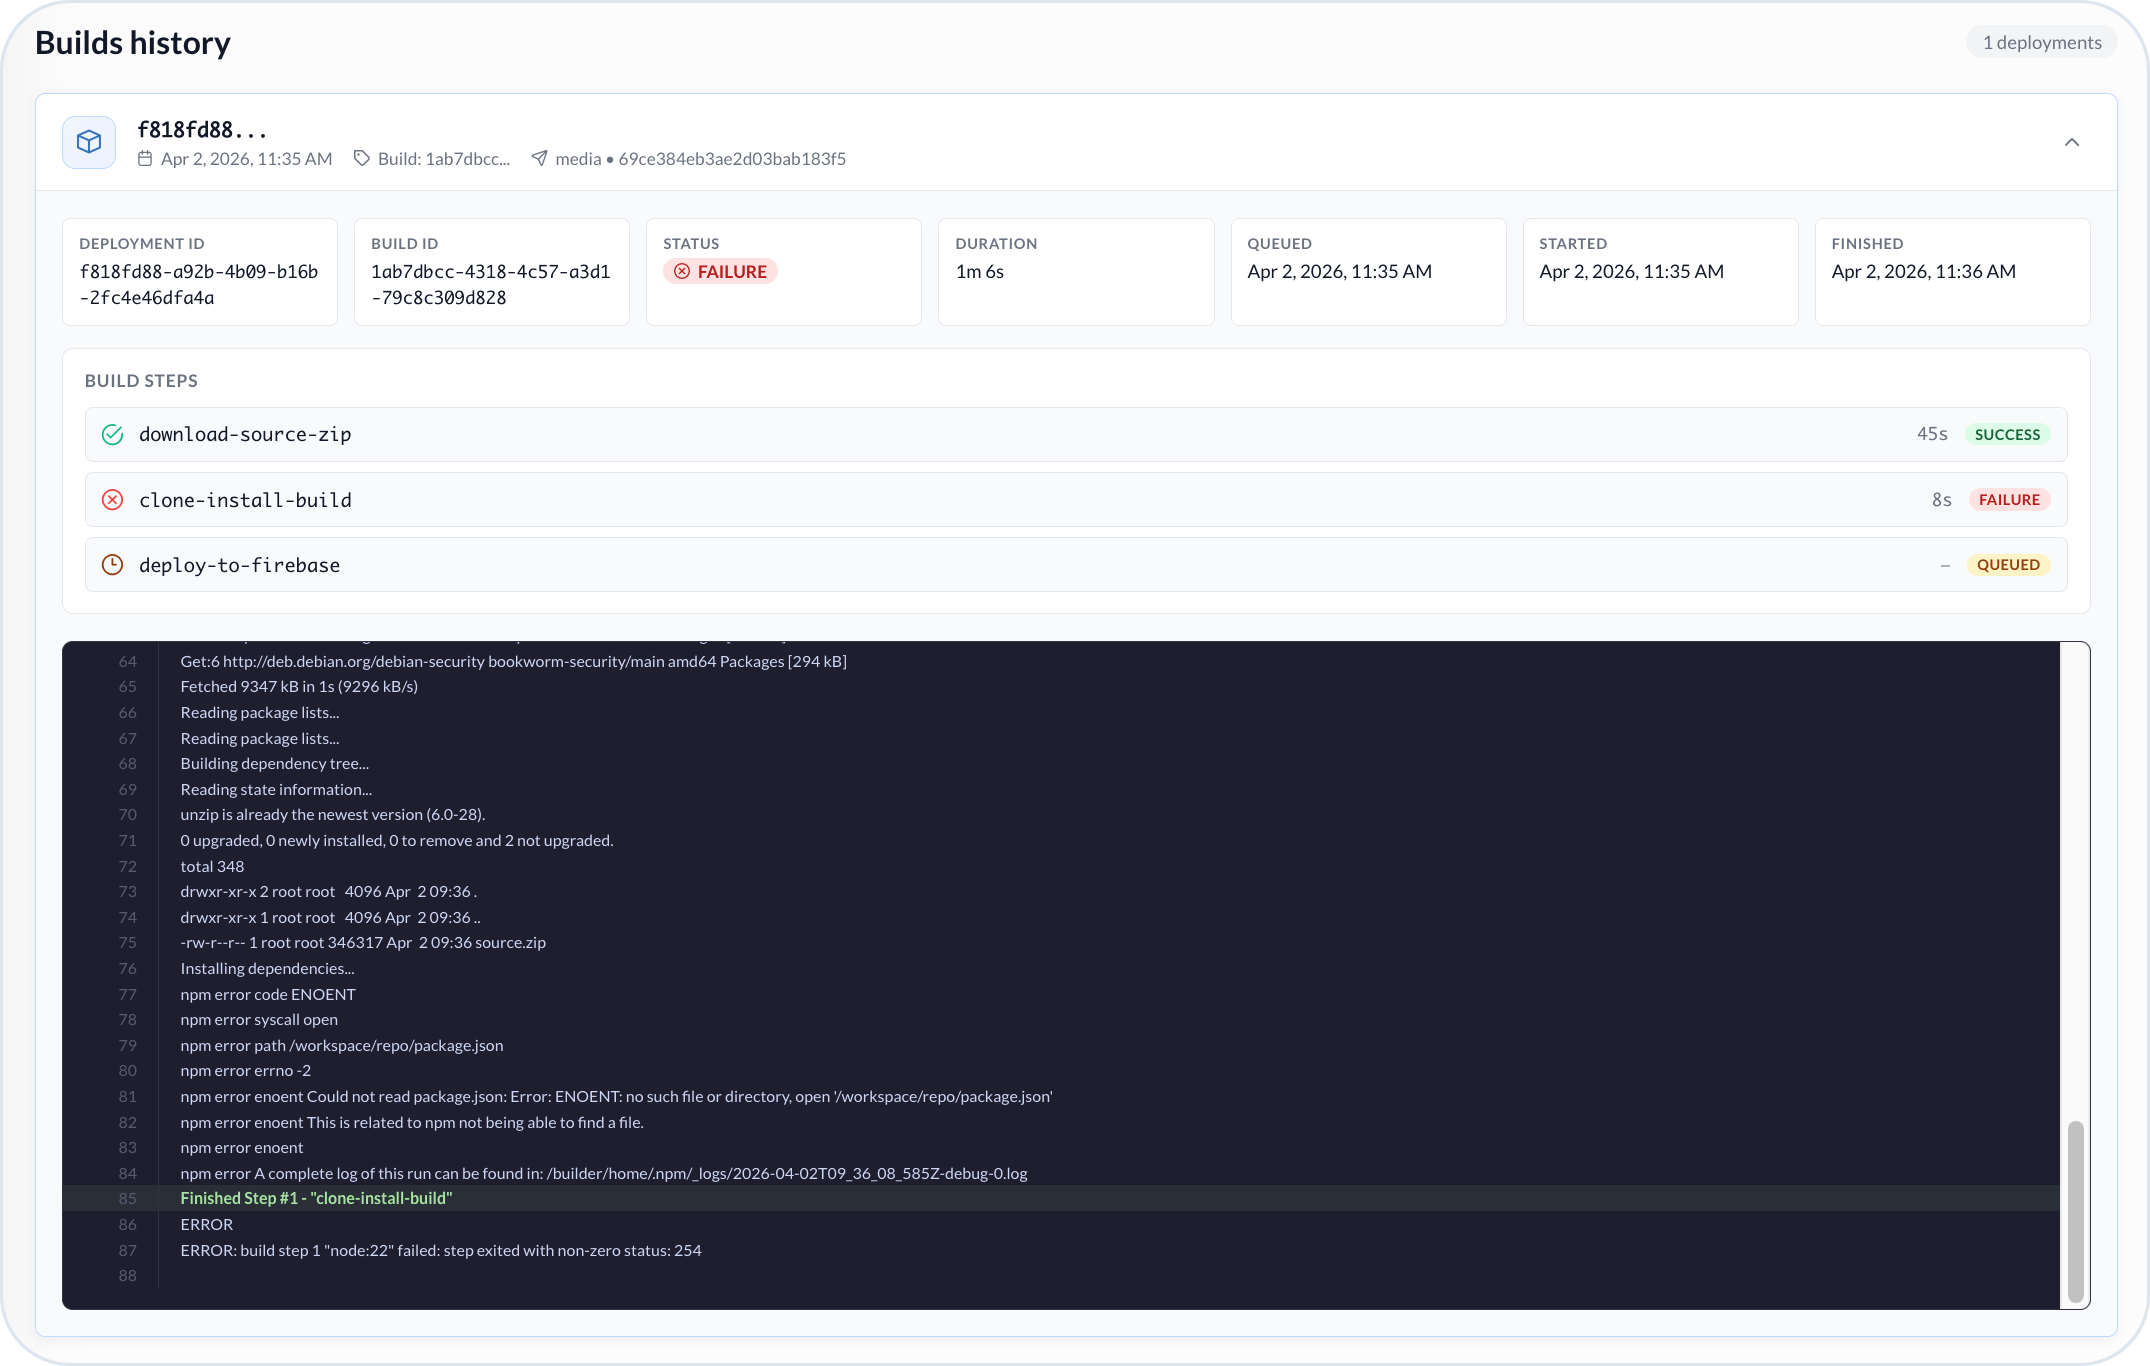Viewport: 2150px width, 1366px height.
Task: Click log line Fetched 9347 kB
Action: [299, 686]
